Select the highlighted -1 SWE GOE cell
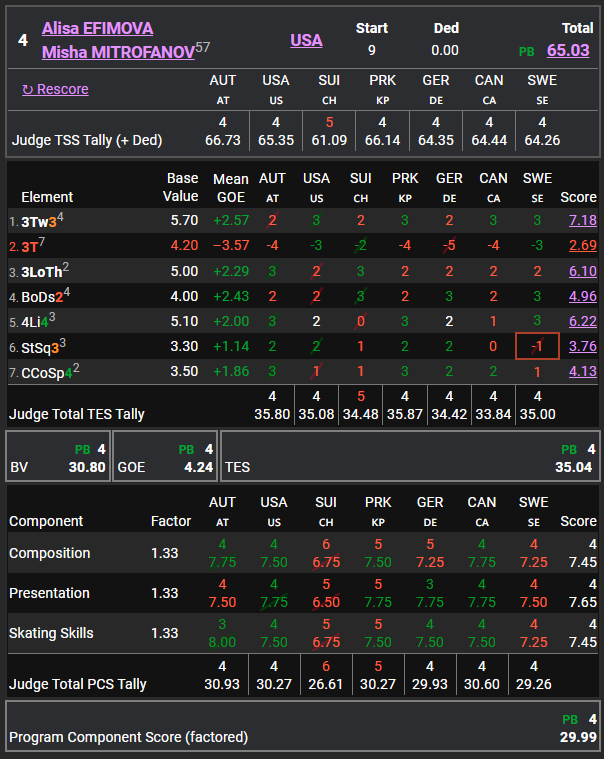Screen dimensions: 604x759 coord(537,347)
